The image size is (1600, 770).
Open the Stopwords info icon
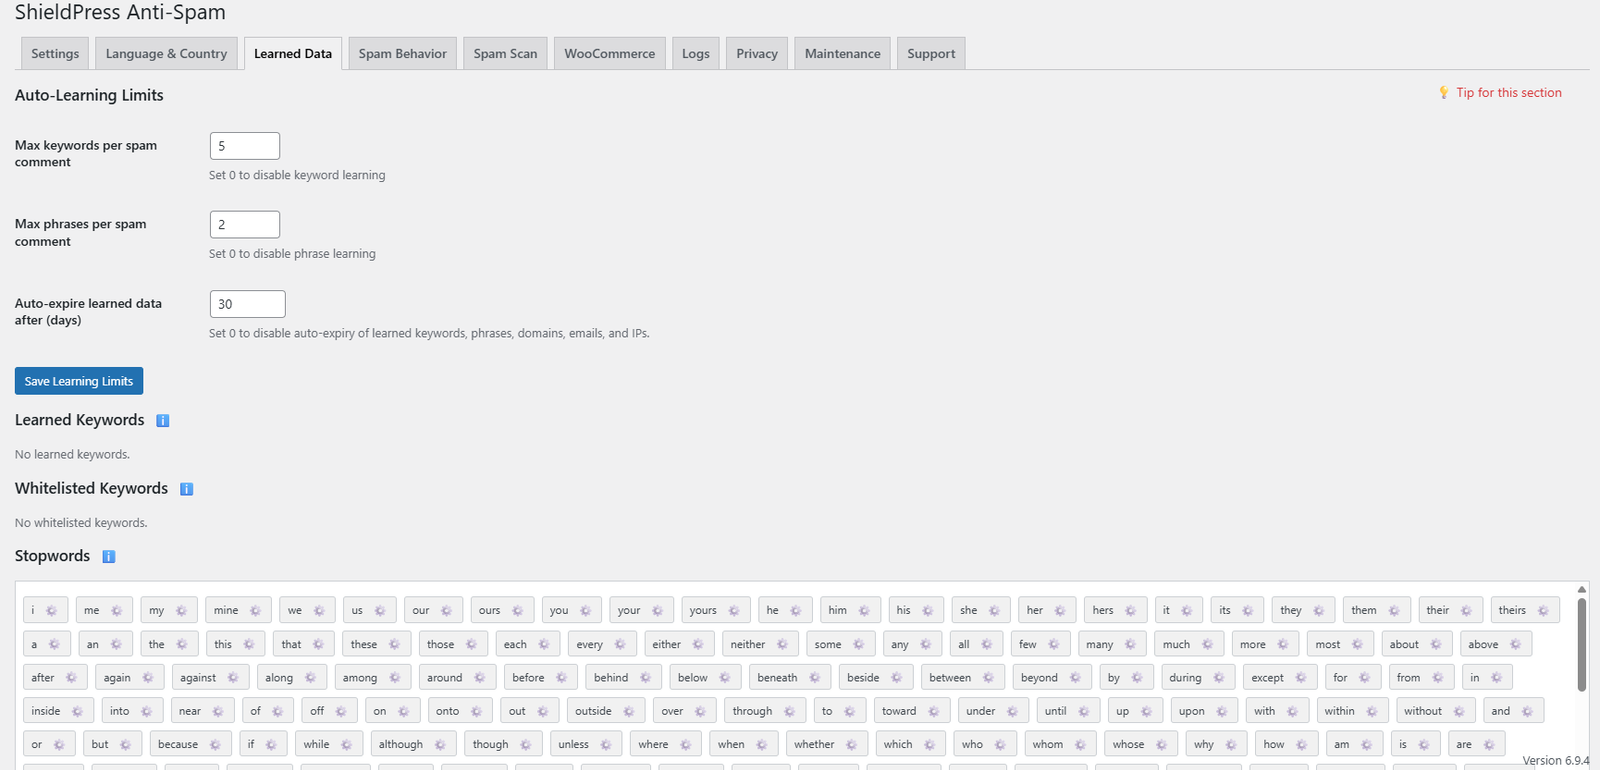point(109,557)
